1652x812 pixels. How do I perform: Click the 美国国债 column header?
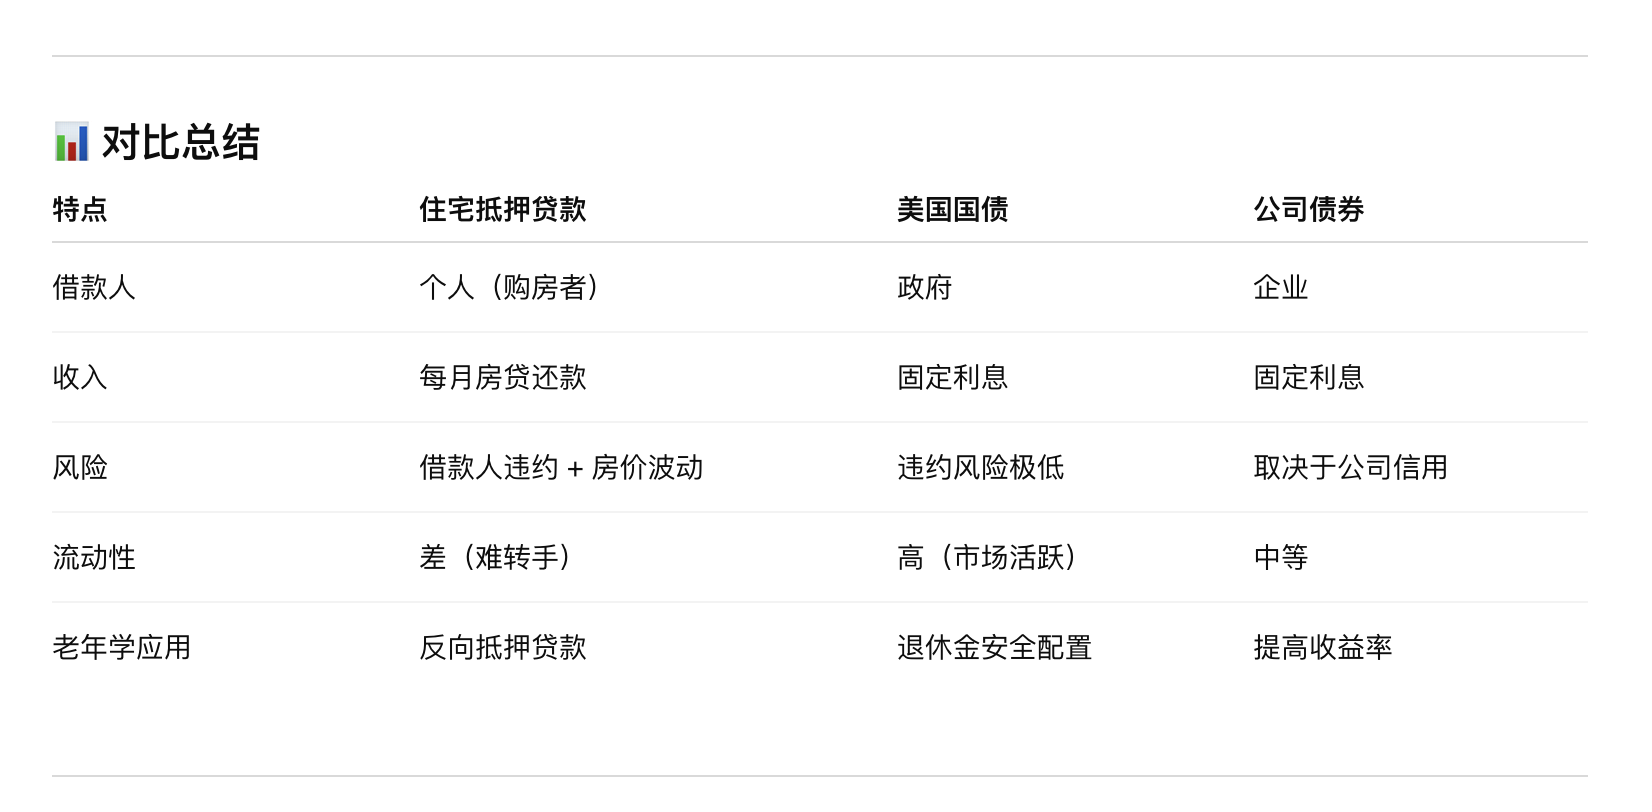click(952, 209)
